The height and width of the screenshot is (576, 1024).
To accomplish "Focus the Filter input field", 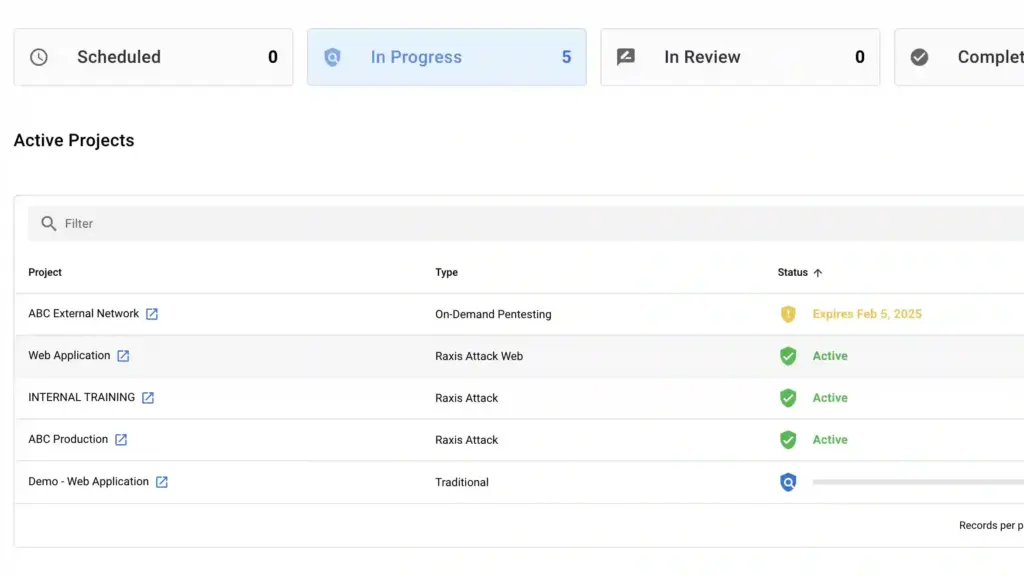I will tap(526, 223).
